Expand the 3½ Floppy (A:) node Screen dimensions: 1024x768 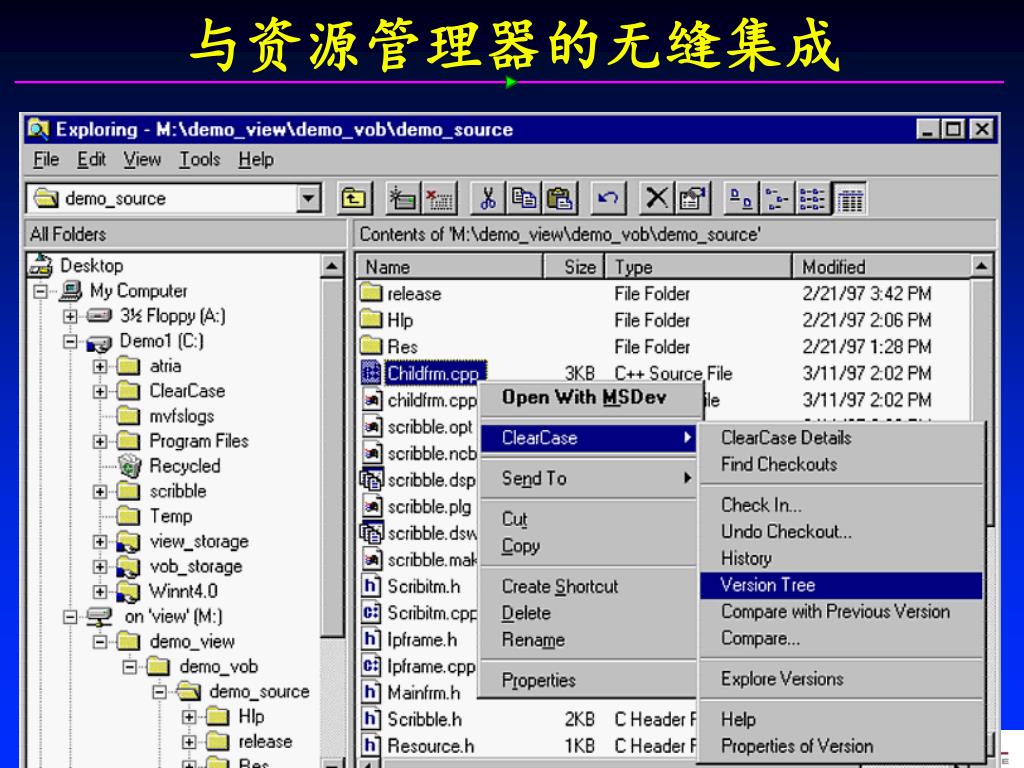[x=70, y=317]
